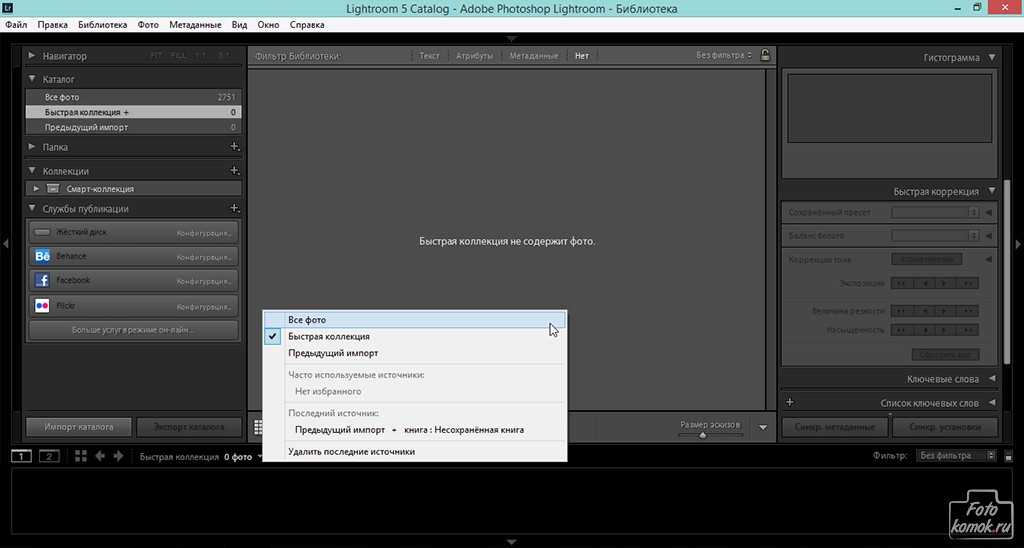Viewport: 1024px width, 548px height.
Task: Click the plus icon next to Коллекции
Action: point(234,171)
